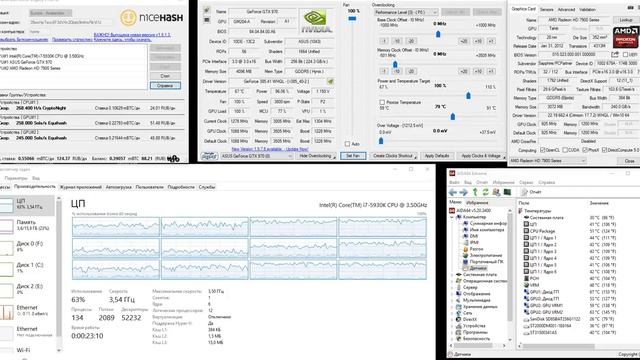Select Память in Task Manager sidebar
This screenshot has width=640, height=360.
[x=27, y=226]
